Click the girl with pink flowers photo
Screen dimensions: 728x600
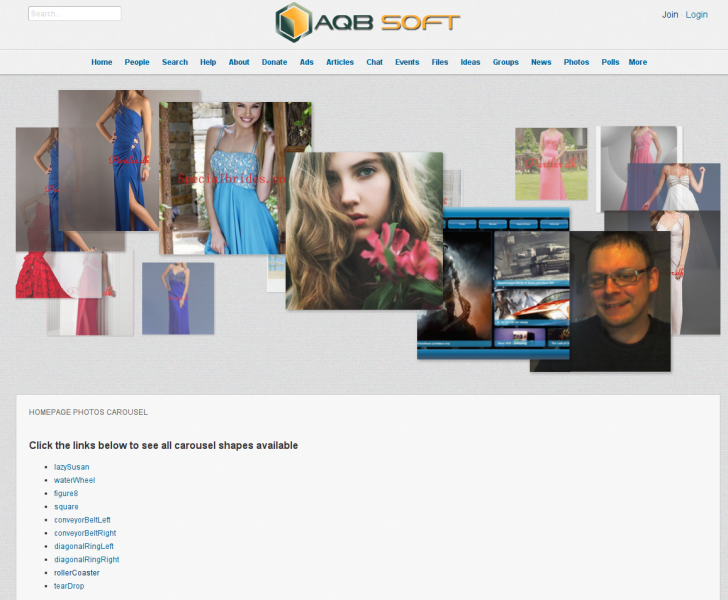(x=363, y=230)
